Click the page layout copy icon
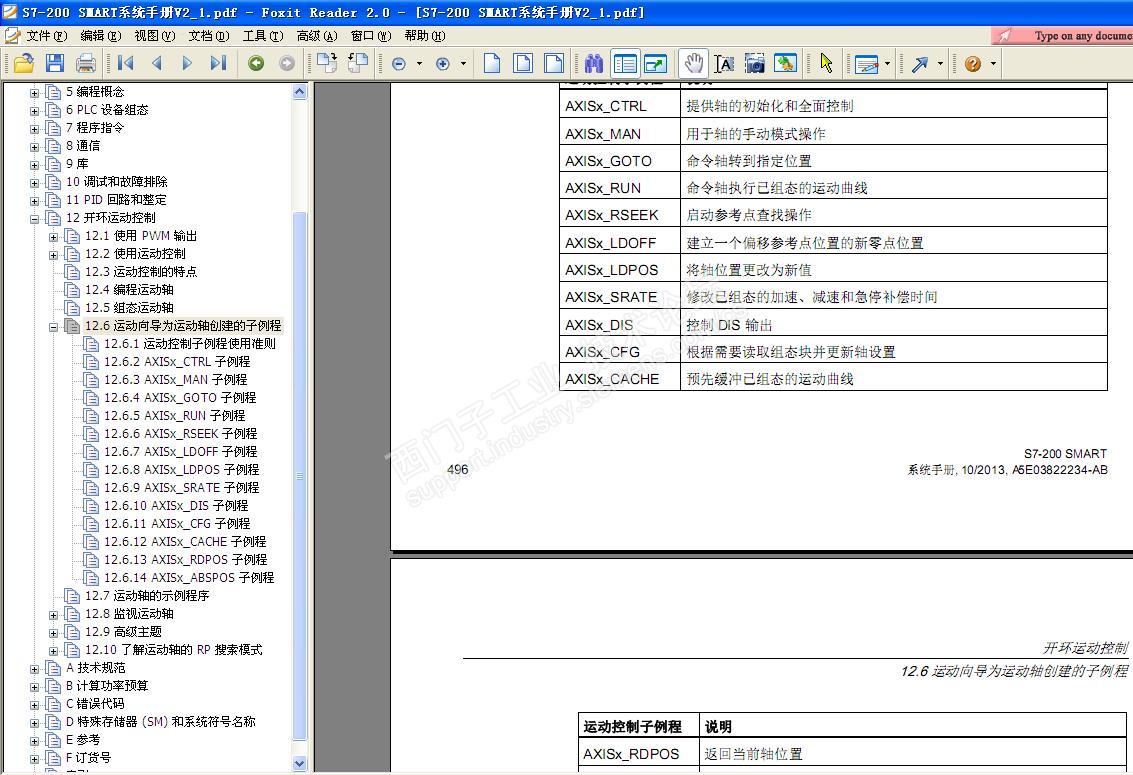 327,64
